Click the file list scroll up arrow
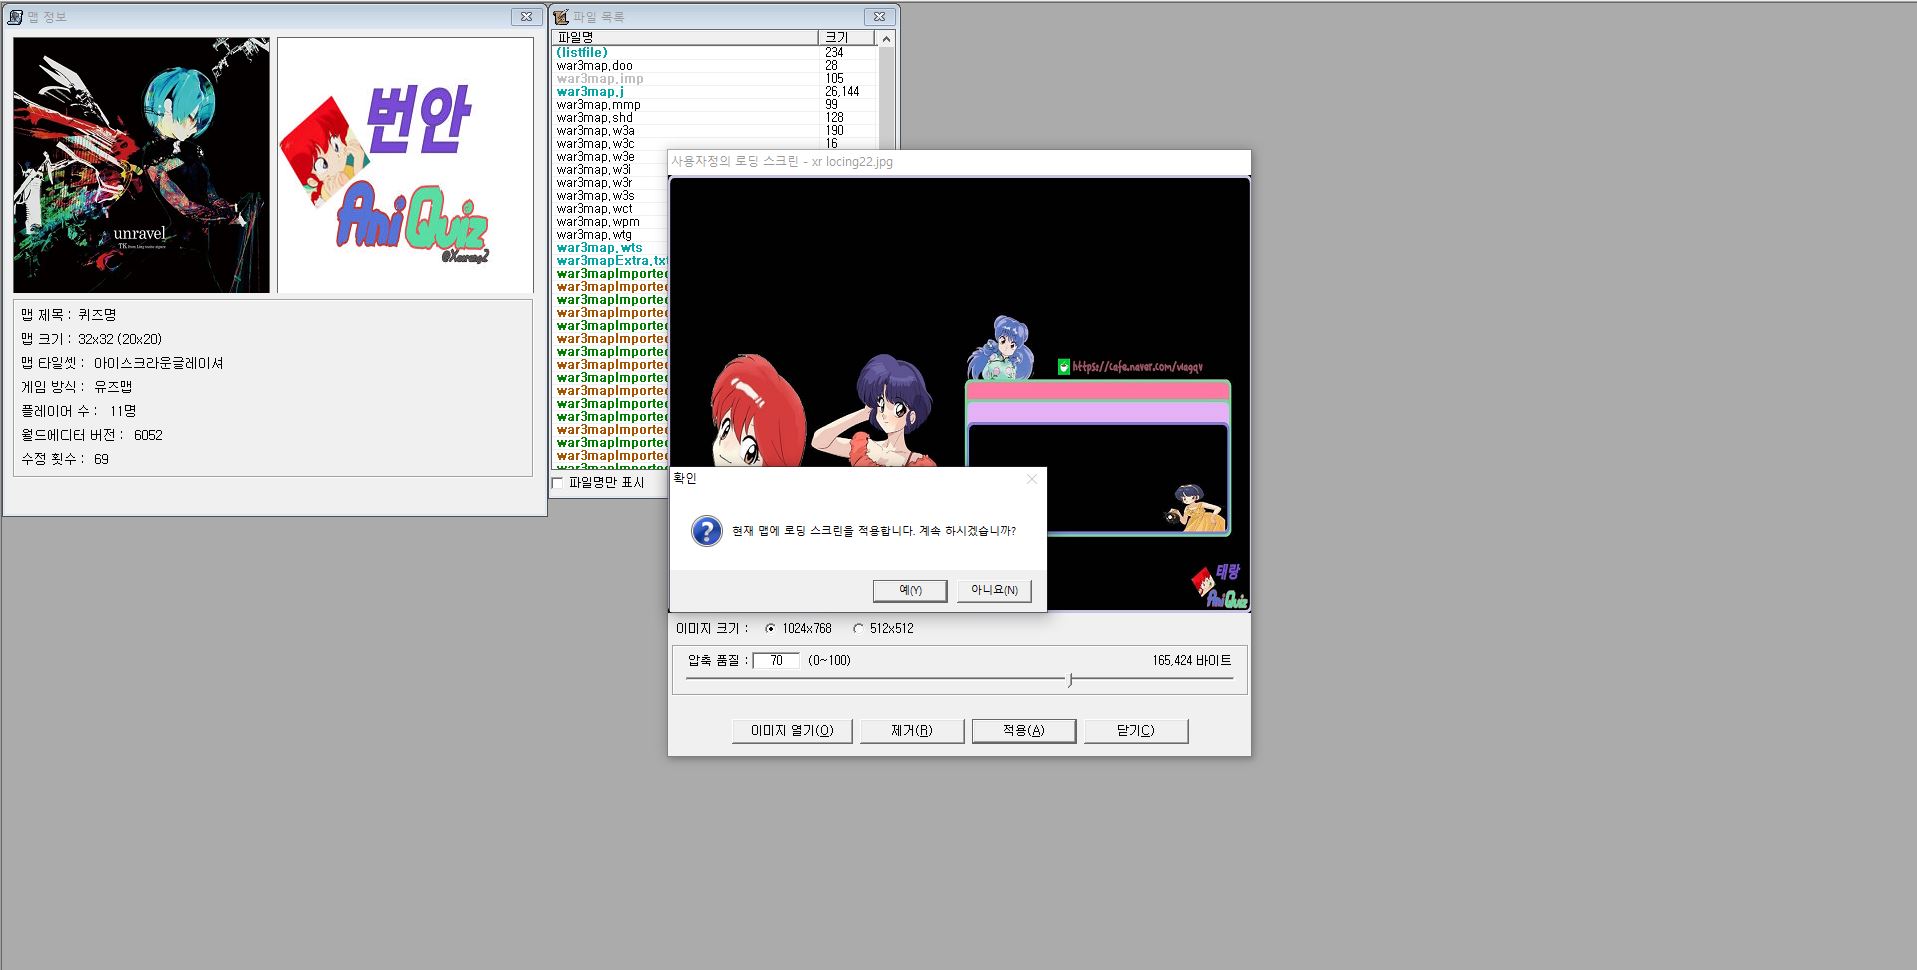The image size is (1917, 970). coord(887,39)
